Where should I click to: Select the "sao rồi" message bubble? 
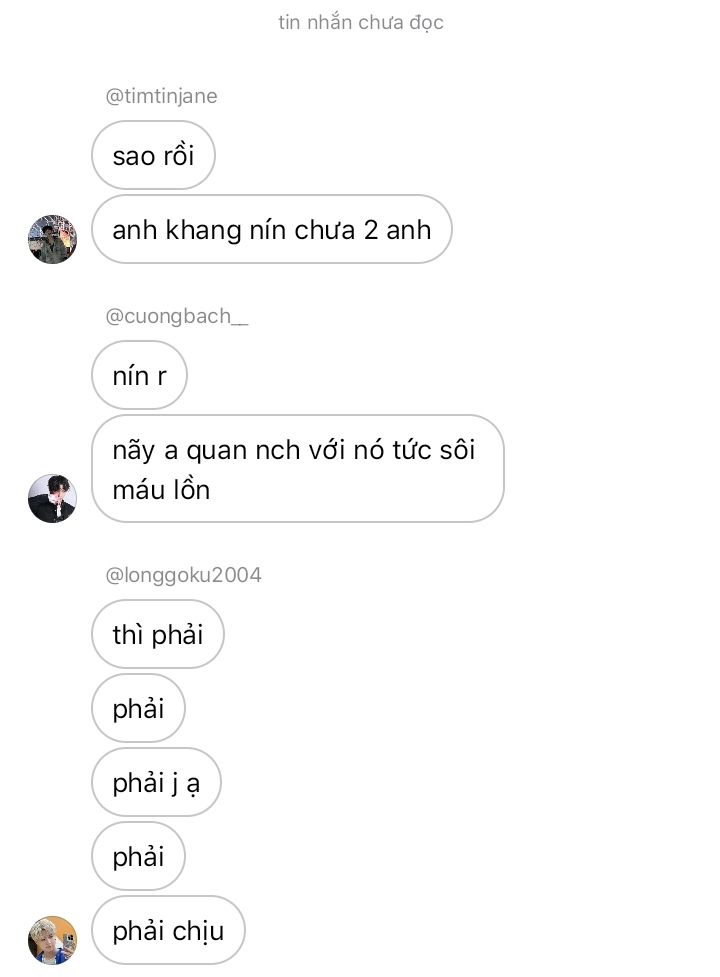coord(153,155)
